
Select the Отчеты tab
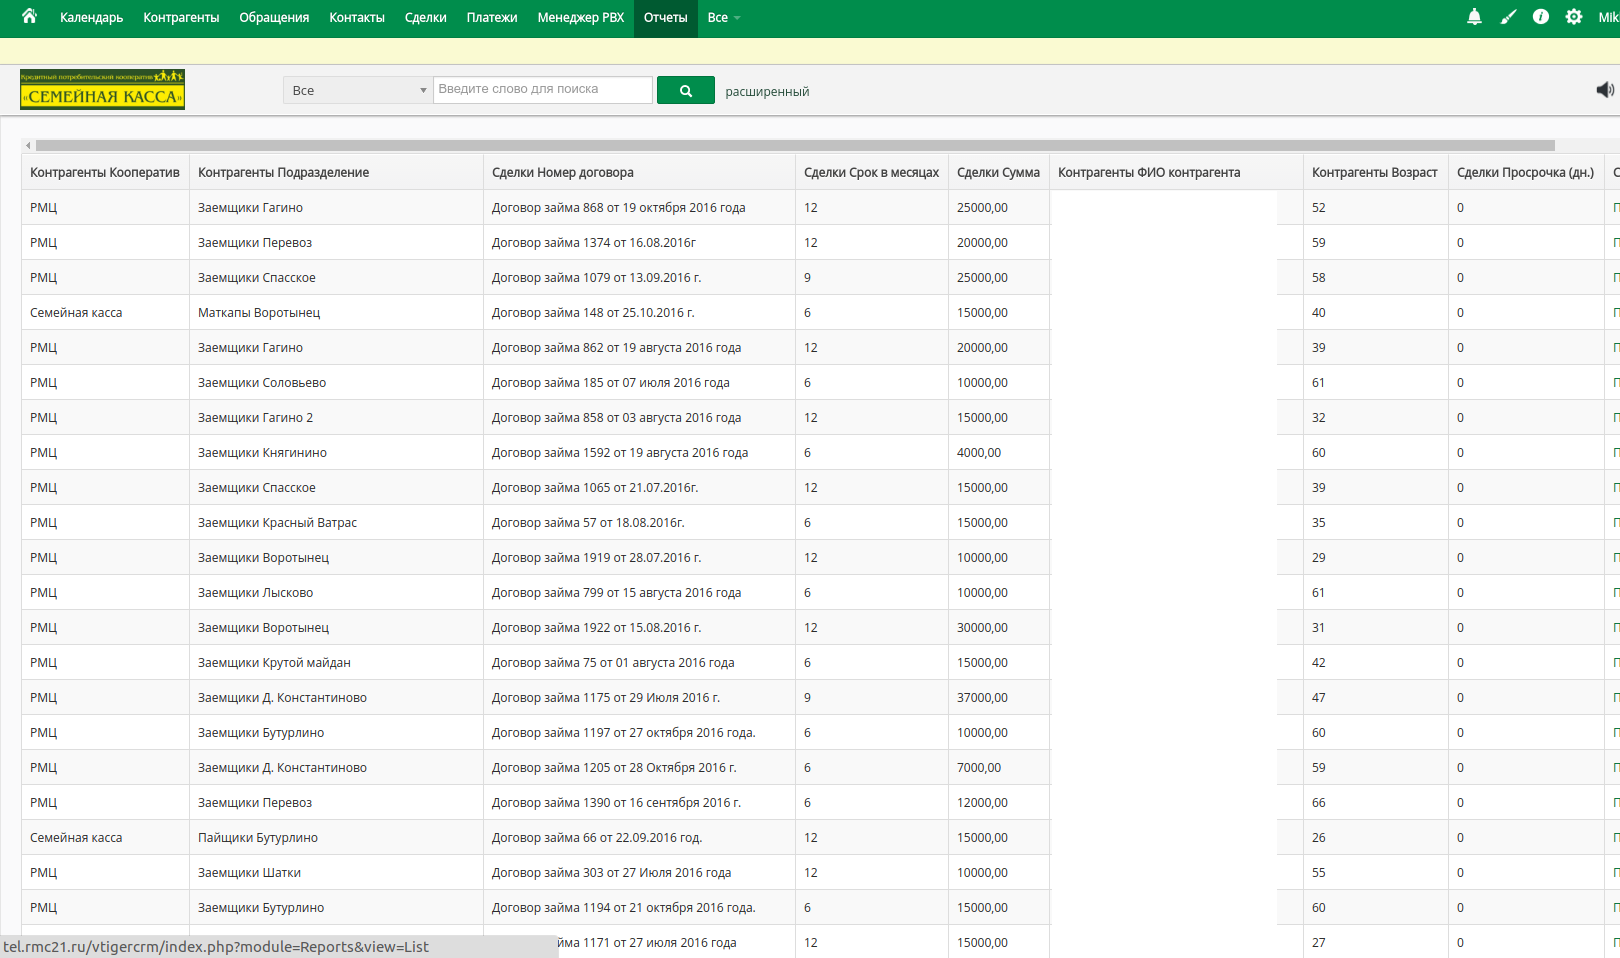tap(665, 17)
